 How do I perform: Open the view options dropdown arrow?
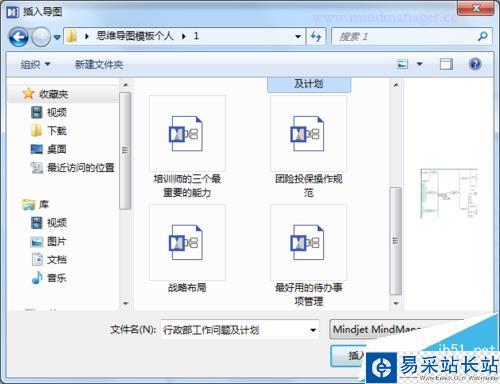(420, 64)
